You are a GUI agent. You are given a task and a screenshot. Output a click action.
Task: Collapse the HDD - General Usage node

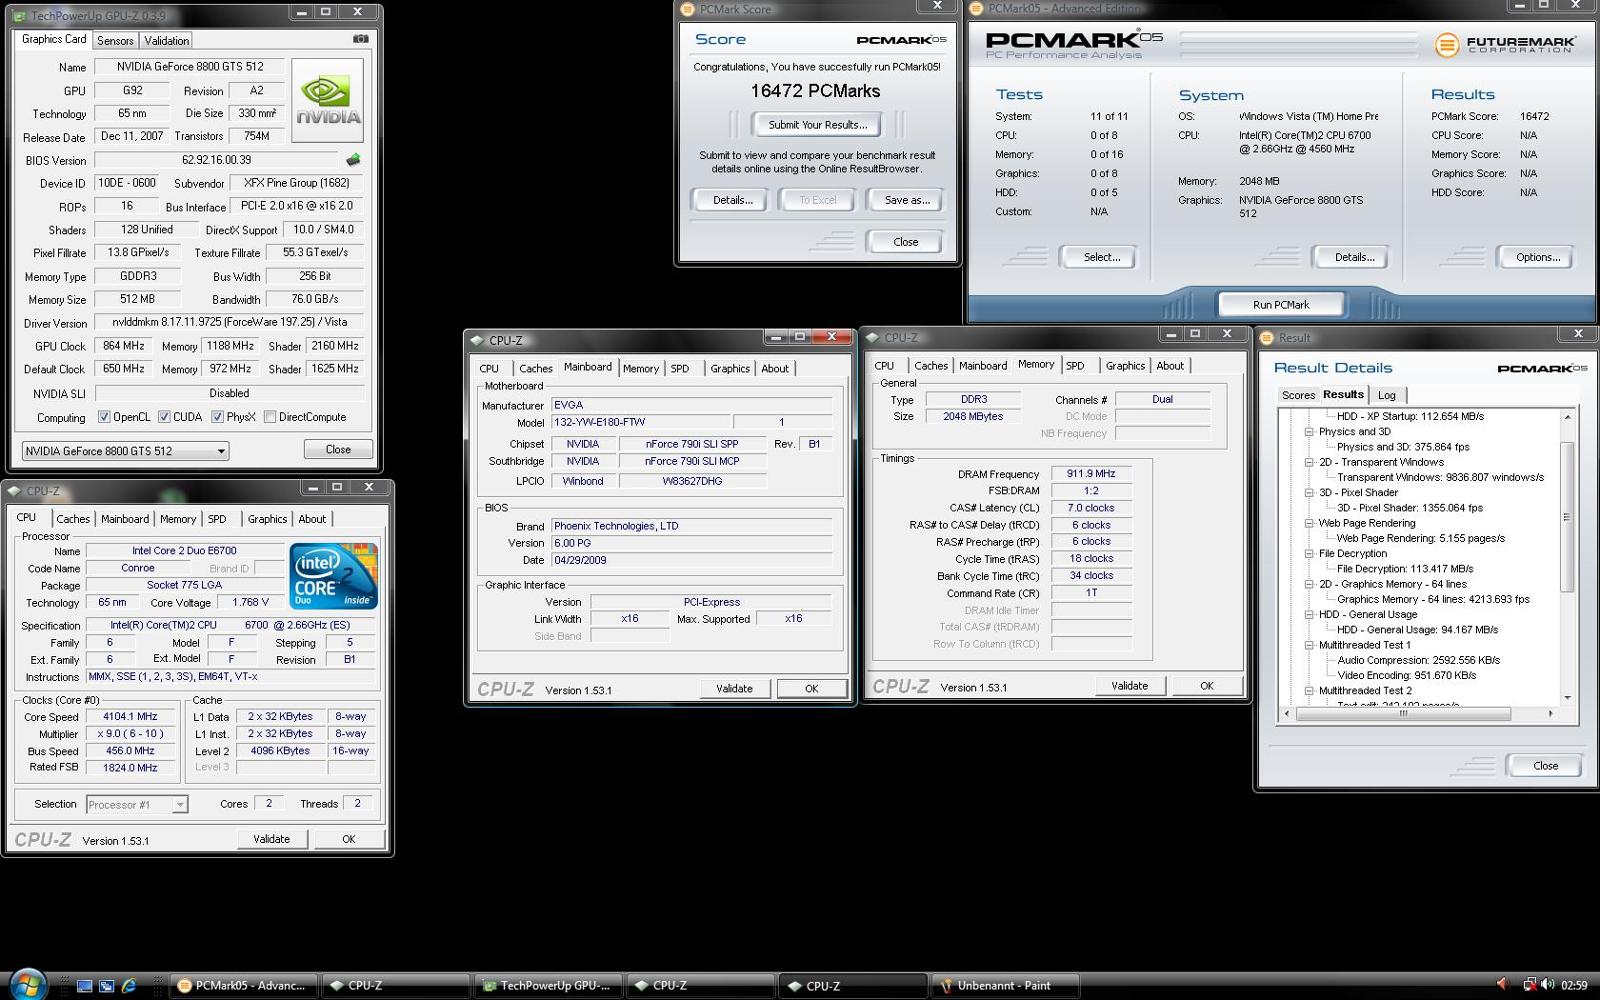point(1309,615)
